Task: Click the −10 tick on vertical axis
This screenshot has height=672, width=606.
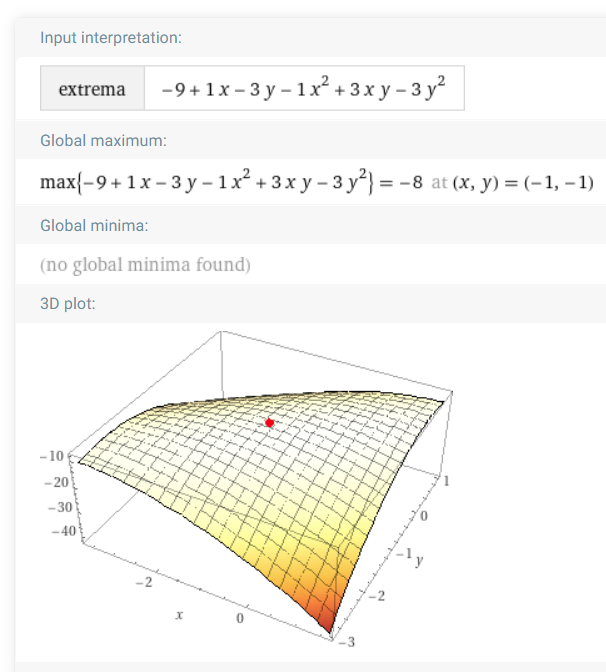Action: 52,456
